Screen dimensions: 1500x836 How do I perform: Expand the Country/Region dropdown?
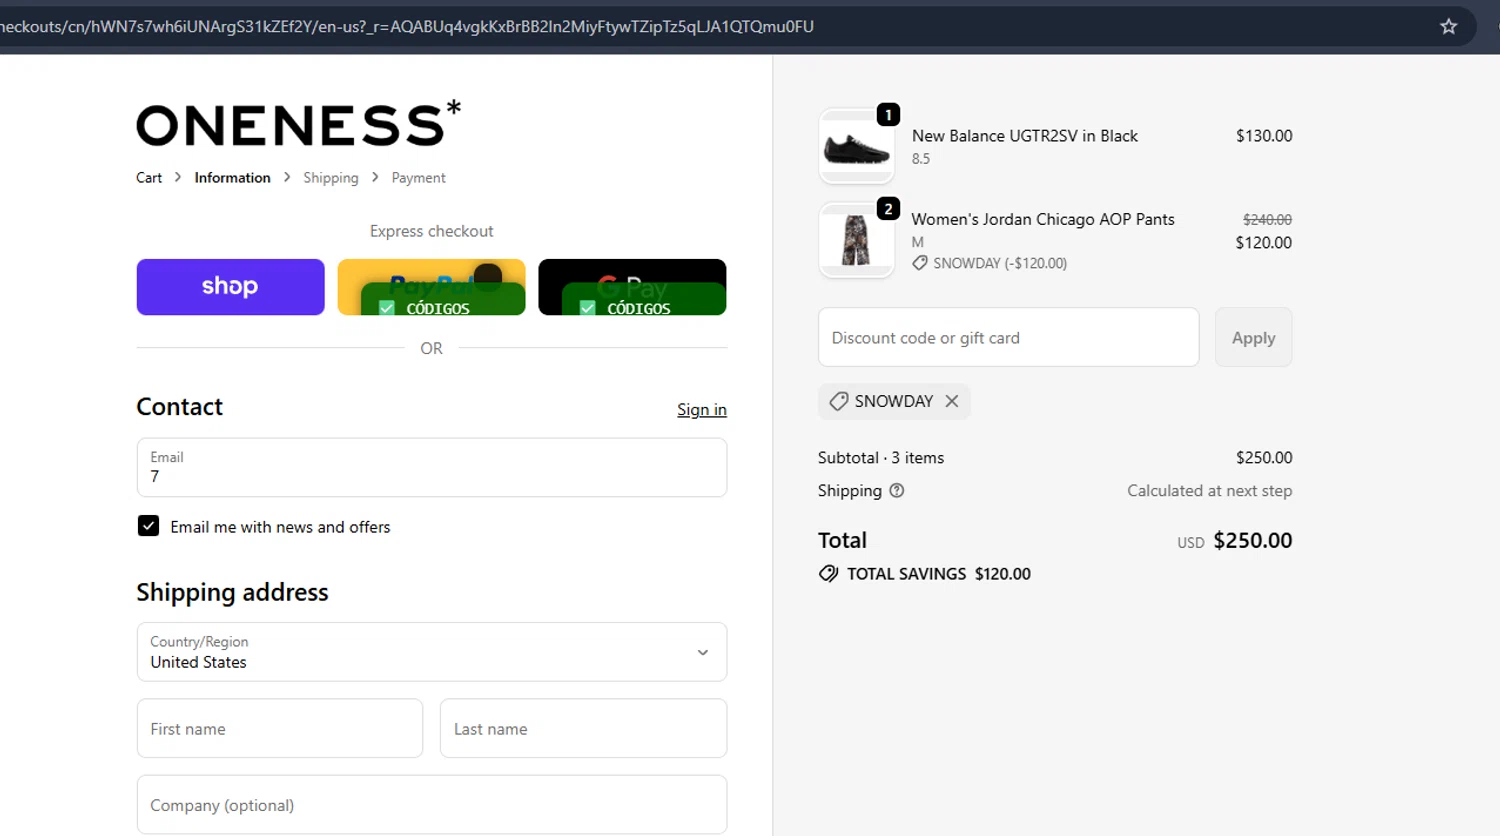tap(432, 652)
